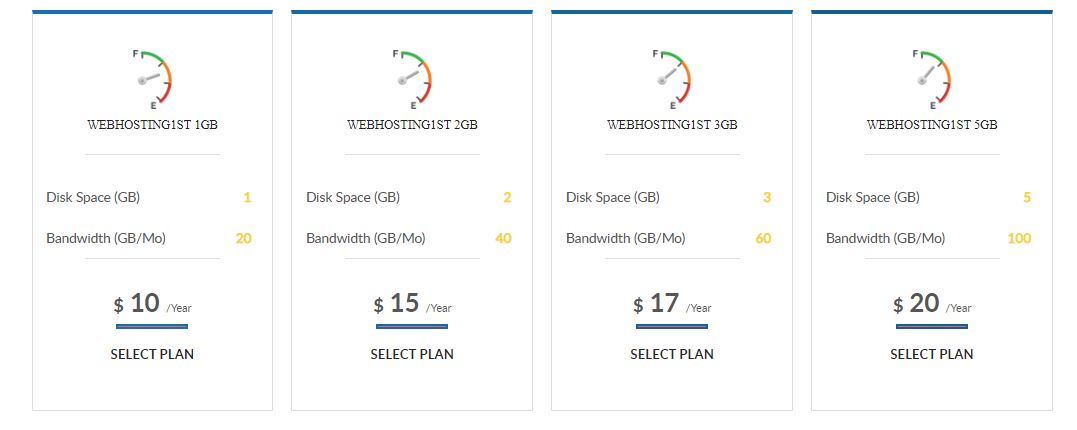Screen dimensions: 1077x430
Task: Click the gauge icon for WEBHOSTING1ST 1GB
Action: (x=152, y=79)
